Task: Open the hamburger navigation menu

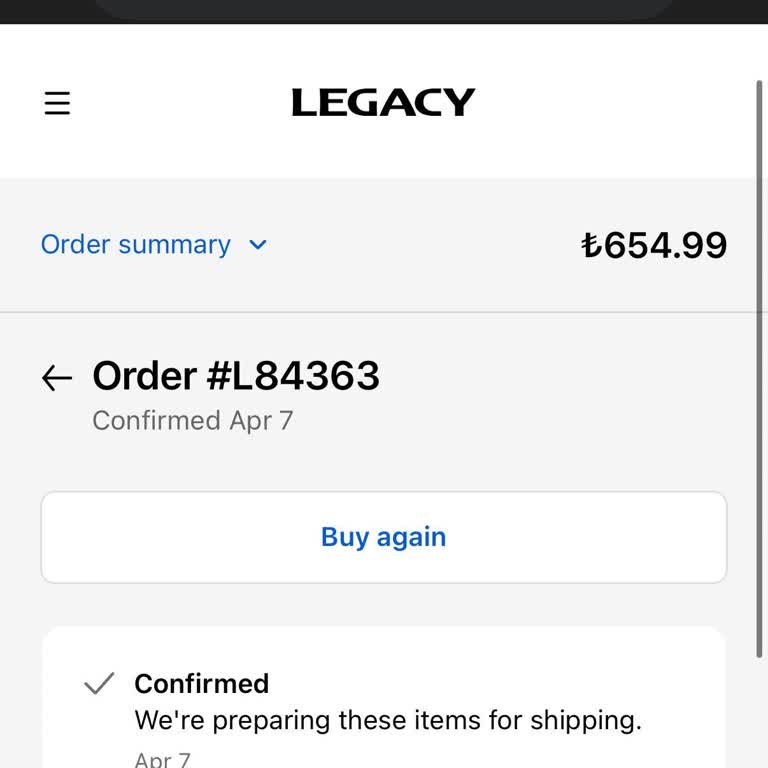Action: pos(58,103)
